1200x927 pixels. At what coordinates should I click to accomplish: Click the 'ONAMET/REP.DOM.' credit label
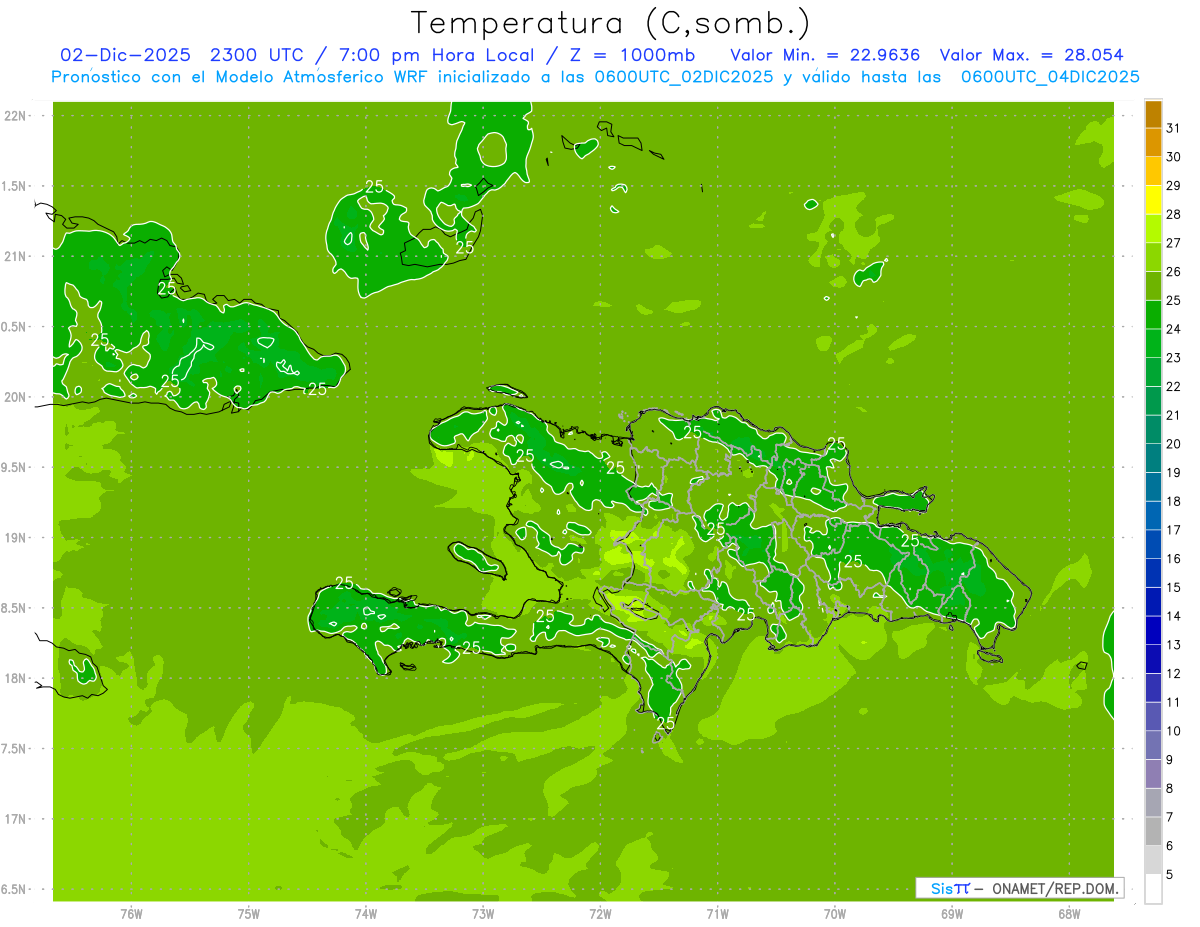coord(1055,888)
